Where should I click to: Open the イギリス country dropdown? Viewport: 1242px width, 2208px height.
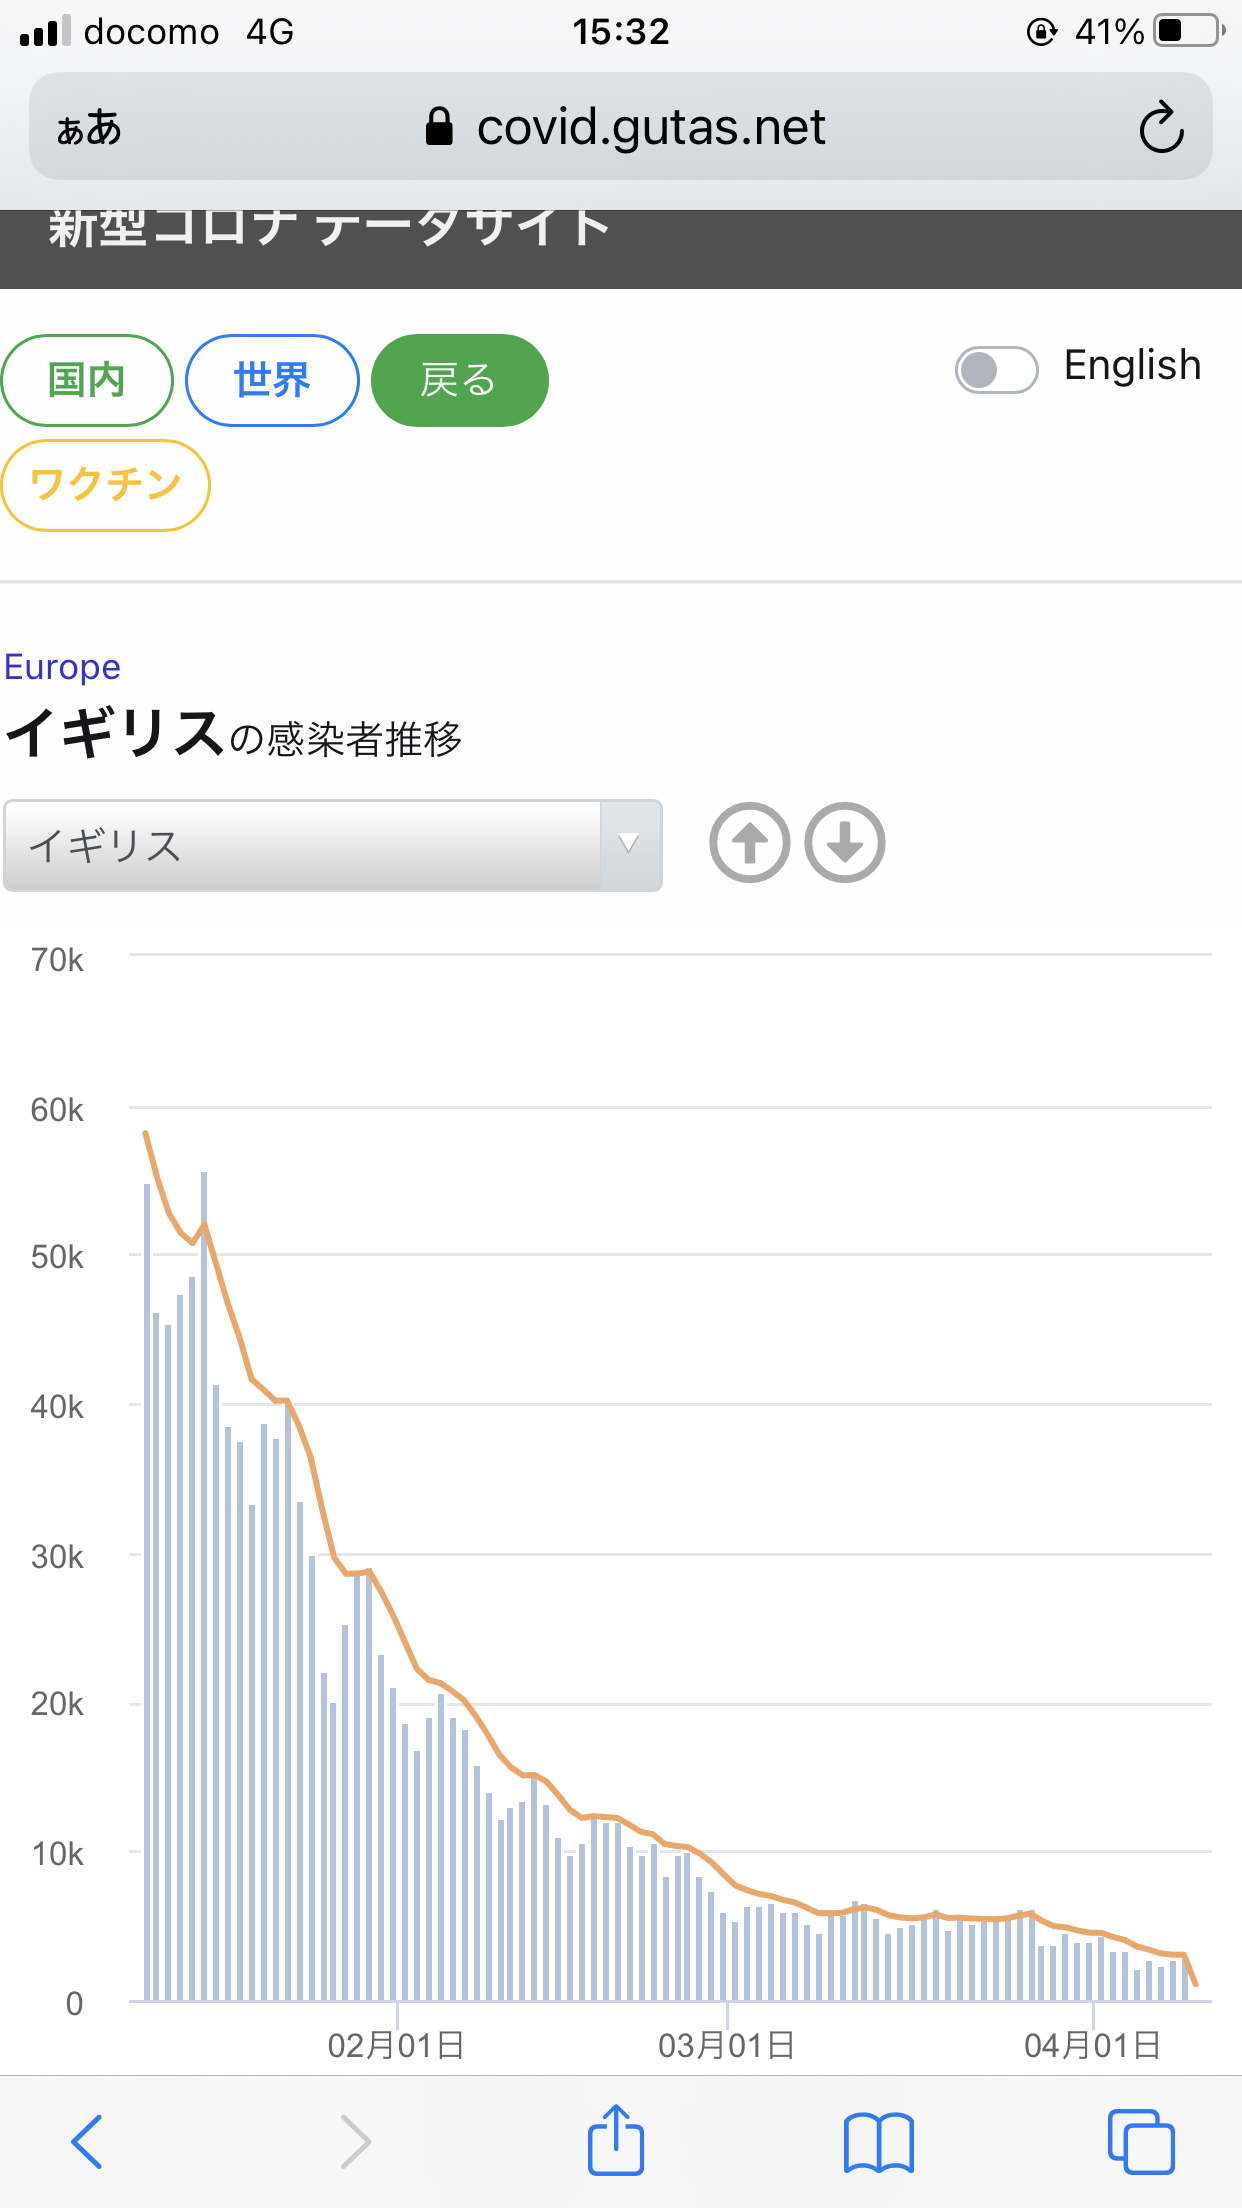[333, 846]
